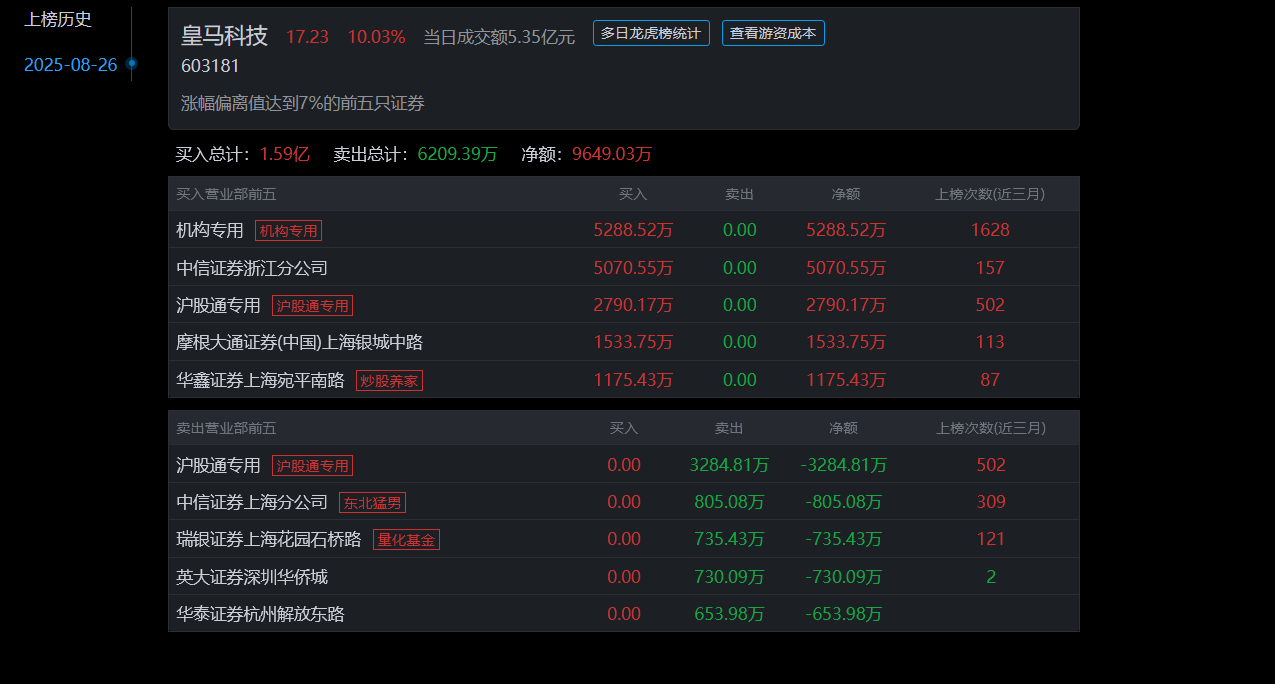The image size is (1275, 684).
Task: Click listing count 309
Action: point(991,502)
